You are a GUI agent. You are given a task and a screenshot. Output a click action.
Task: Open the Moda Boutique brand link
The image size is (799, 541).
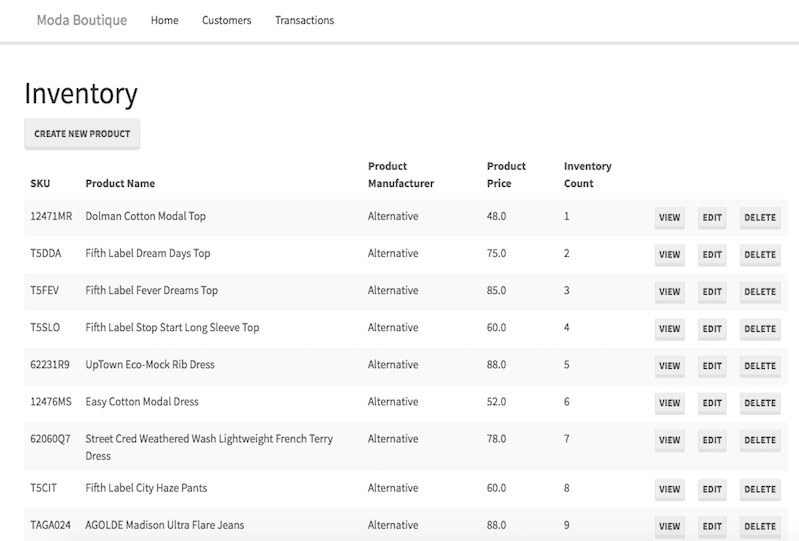tap(82, 20)
